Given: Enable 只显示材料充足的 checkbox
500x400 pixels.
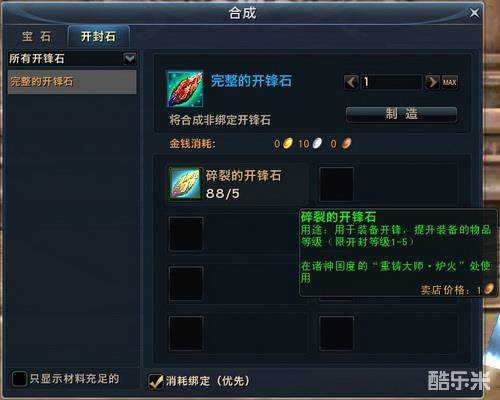Looking at the screenshot, I should click(19, 379).
